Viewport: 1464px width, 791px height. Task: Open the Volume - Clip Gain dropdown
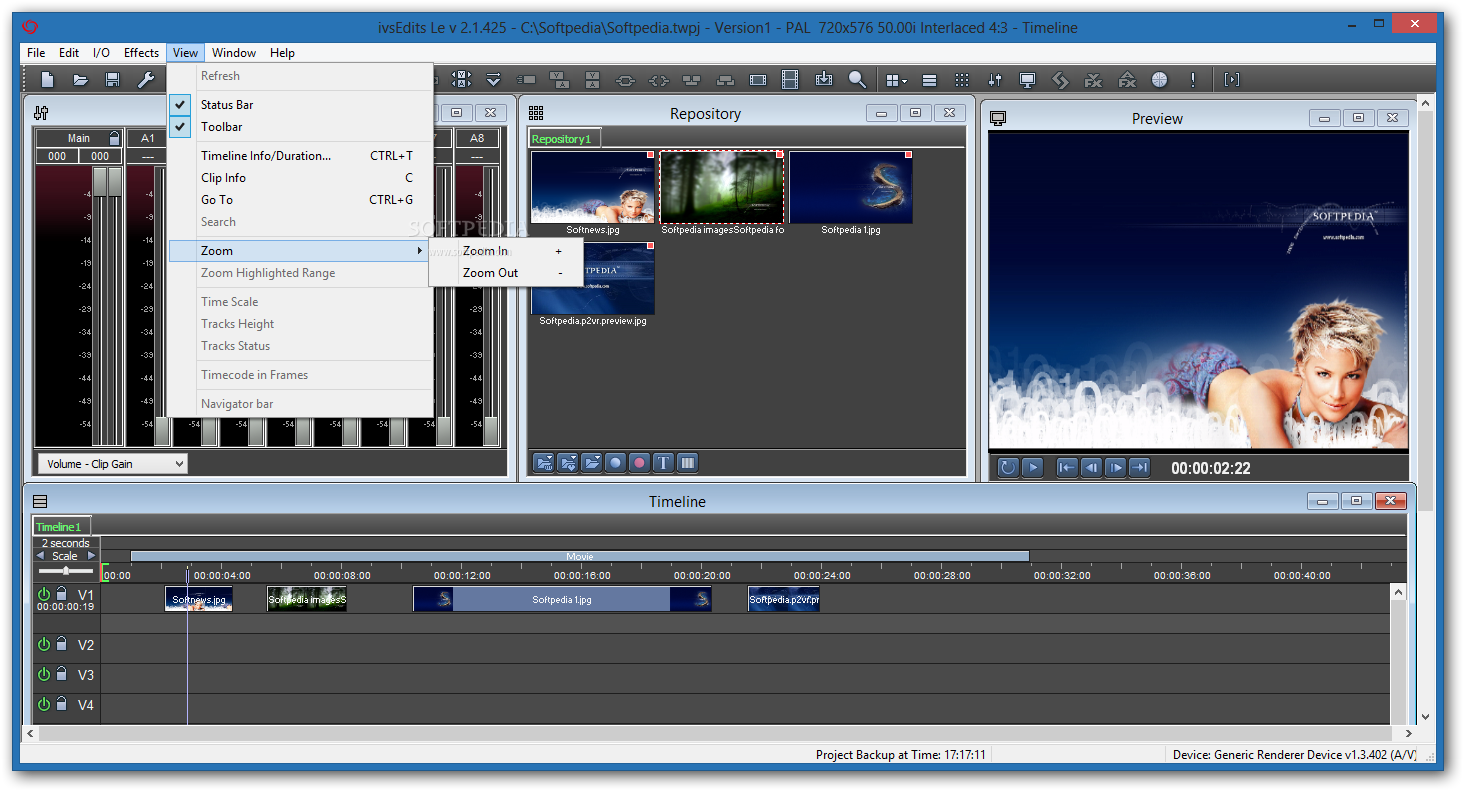tap(113, 464)
